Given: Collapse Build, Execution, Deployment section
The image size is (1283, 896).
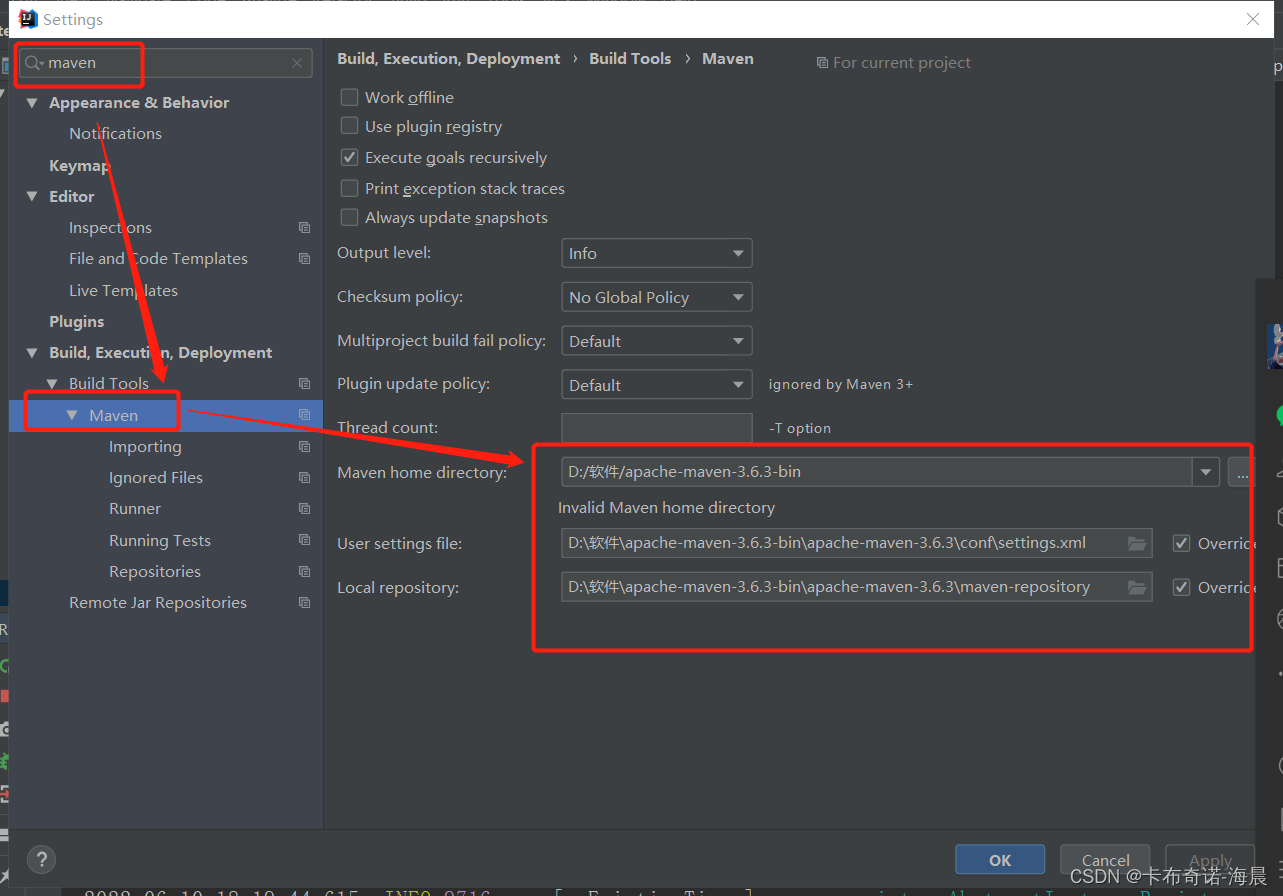Looking at the screenshot, I should click(x=32, y=353).
